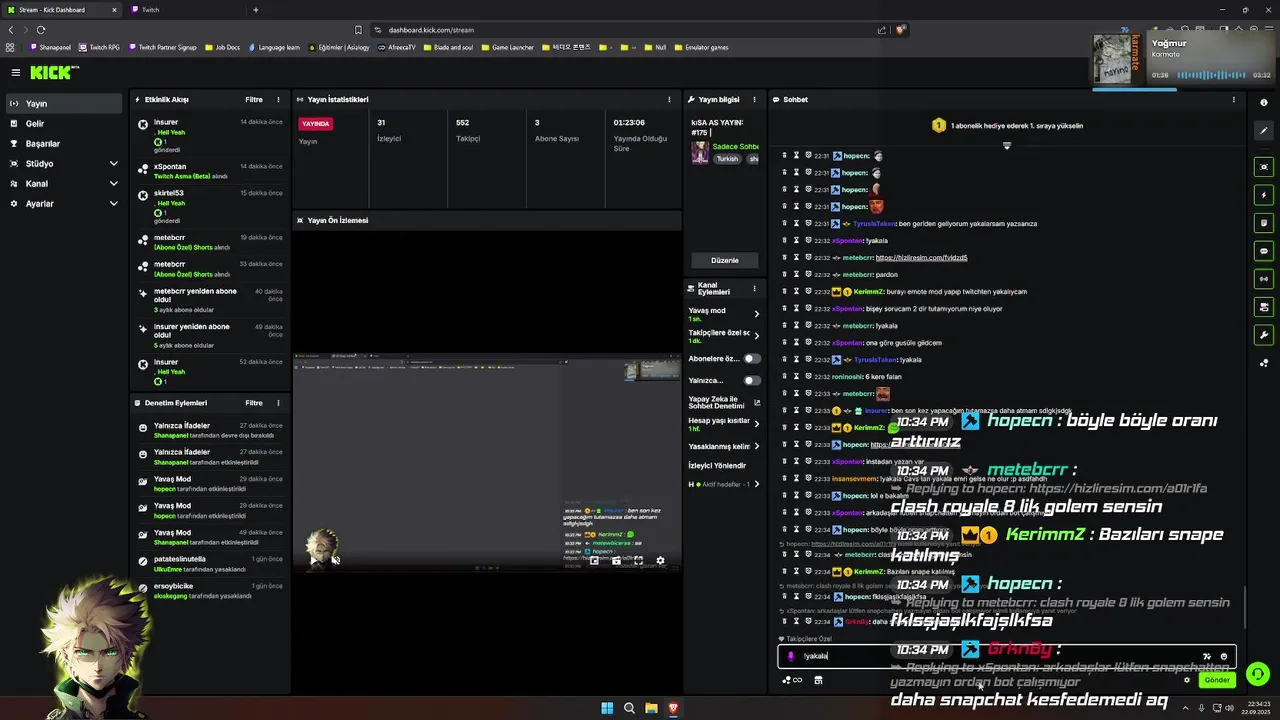Open the Twitch Partner Signup bookmark
Screen dimensions: 1280x720
[x=163, y=47]
